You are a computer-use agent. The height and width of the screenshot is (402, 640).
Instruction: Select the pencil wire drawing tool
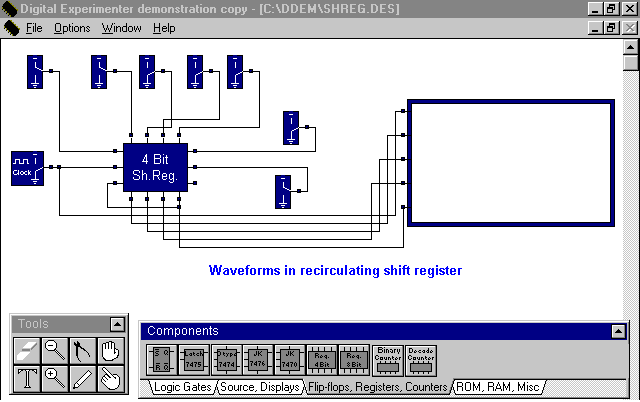(x=82, y=378)
